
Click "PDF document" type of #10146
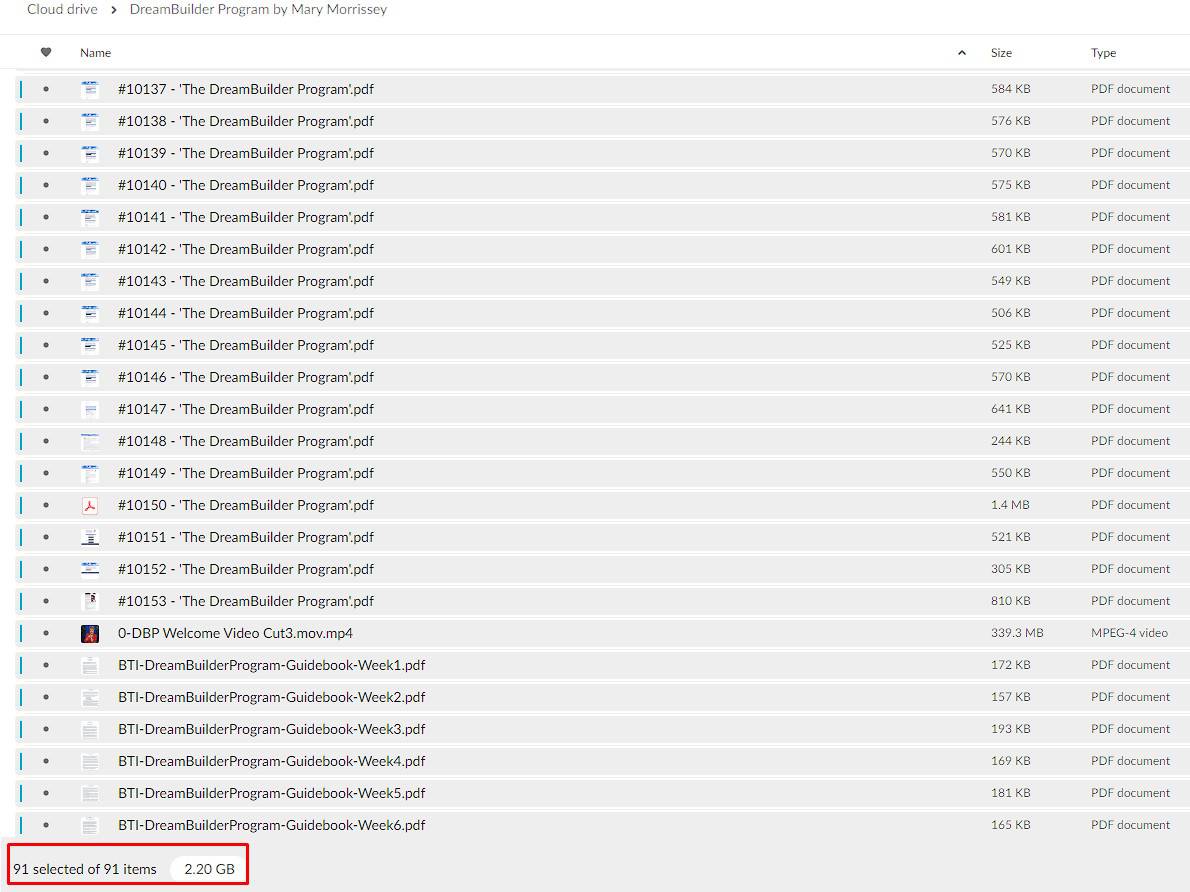pos(1131,377)
